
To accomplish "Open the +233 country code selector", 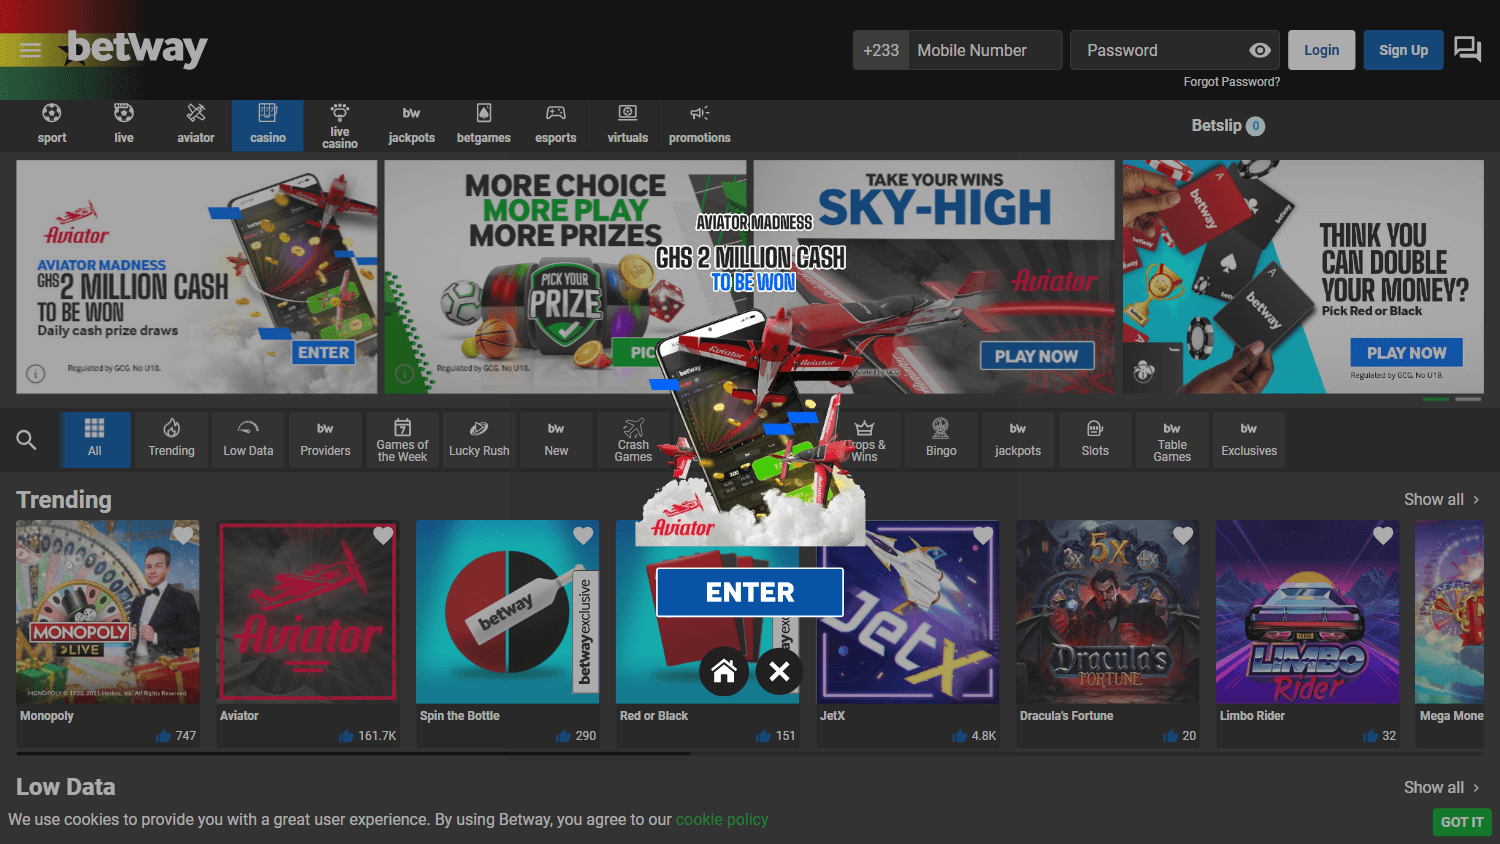I will click(881, 50).
